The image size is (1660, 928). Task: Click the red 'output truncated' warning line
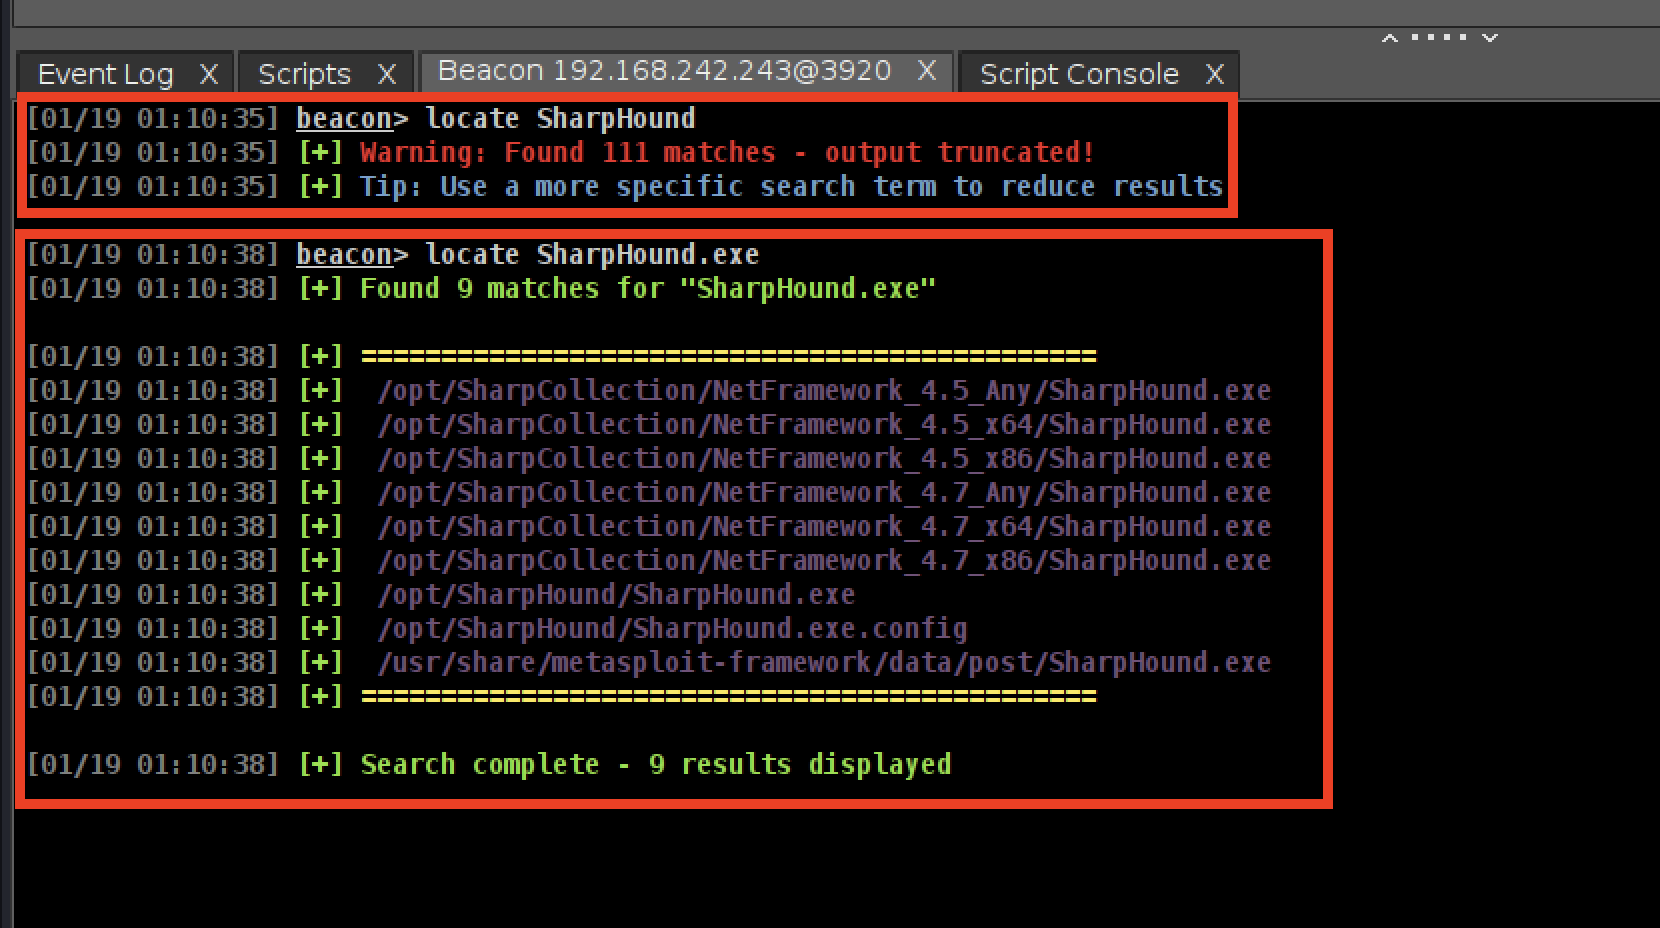tap(726, 153)
